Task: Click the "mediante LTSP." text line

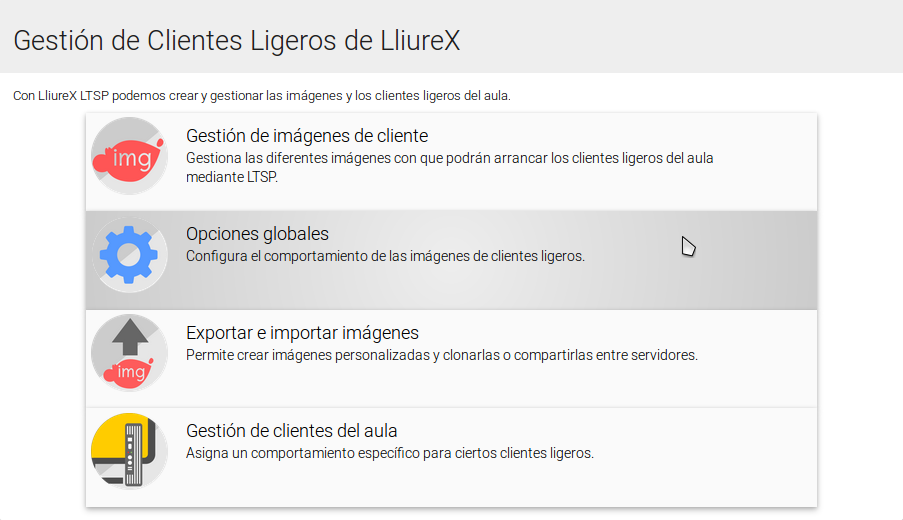Action: (232, 177)
